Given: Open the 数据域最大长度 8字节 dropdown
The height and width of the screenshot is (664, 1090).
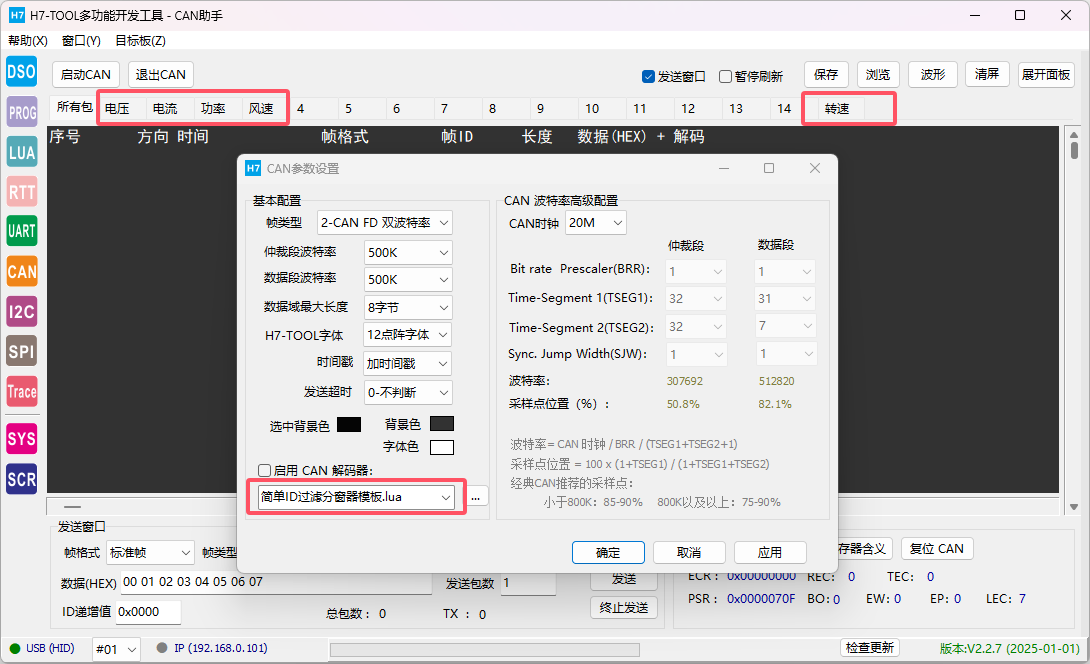Looking at the screenshot, I should pos(408,307).
